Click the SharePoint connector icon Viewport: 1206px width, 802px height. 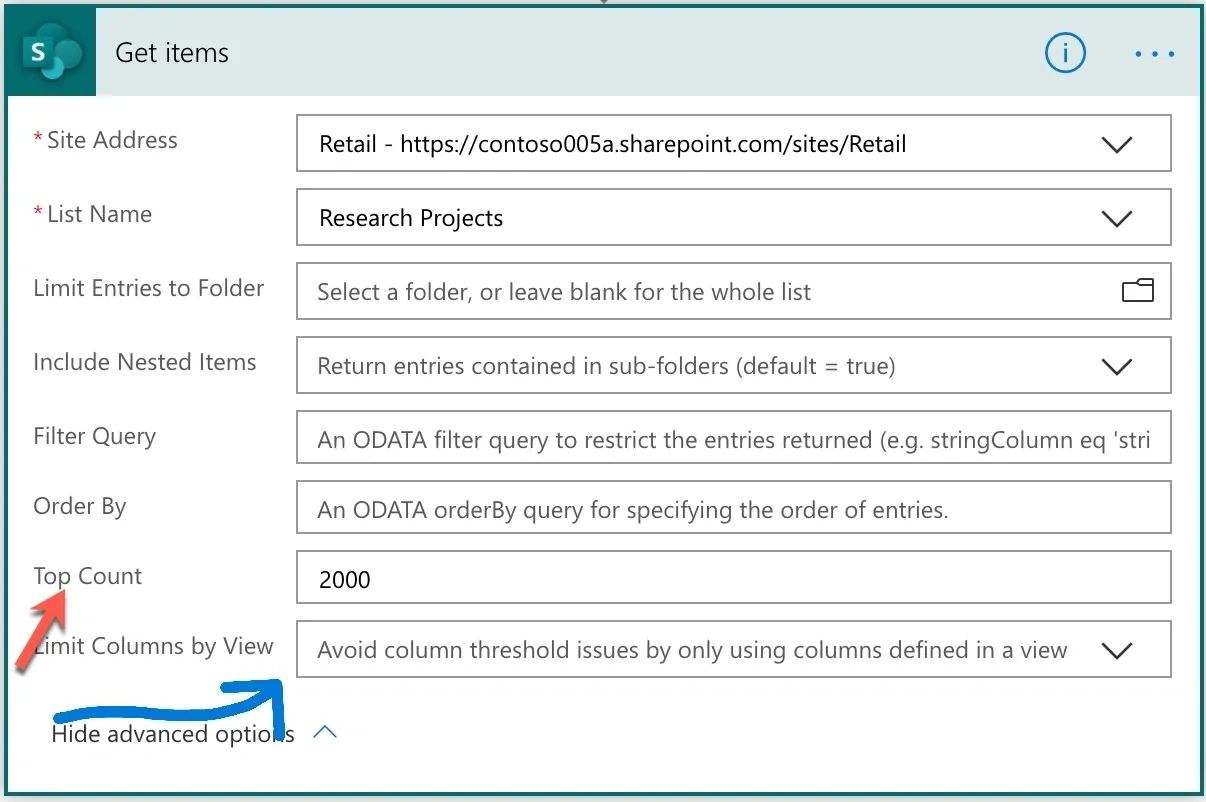click(x=52, y=53)
